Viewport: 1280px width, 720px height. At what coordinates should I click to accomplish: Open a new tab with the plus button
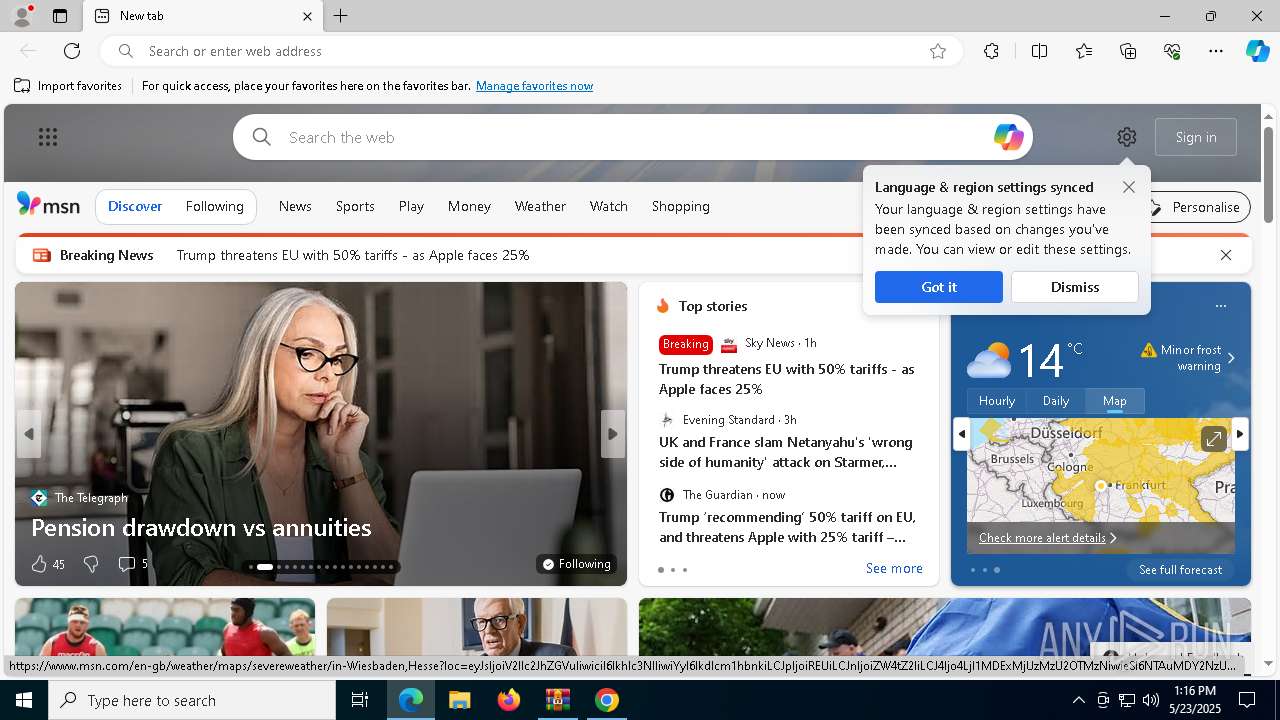341,16
